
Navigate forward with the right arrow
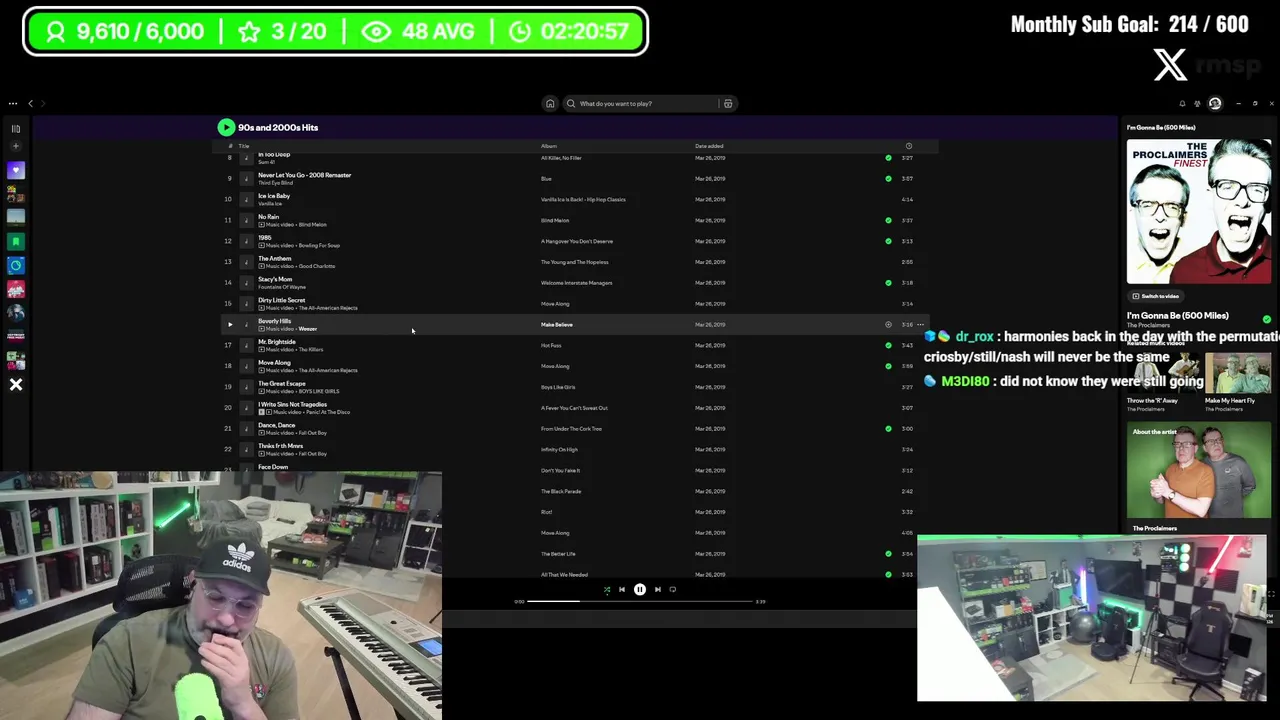[x=43, y=103]
